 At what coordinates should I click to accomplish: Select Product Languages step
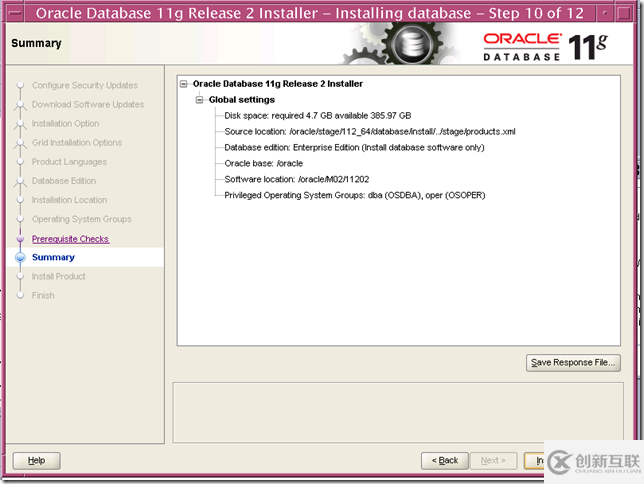69,162
